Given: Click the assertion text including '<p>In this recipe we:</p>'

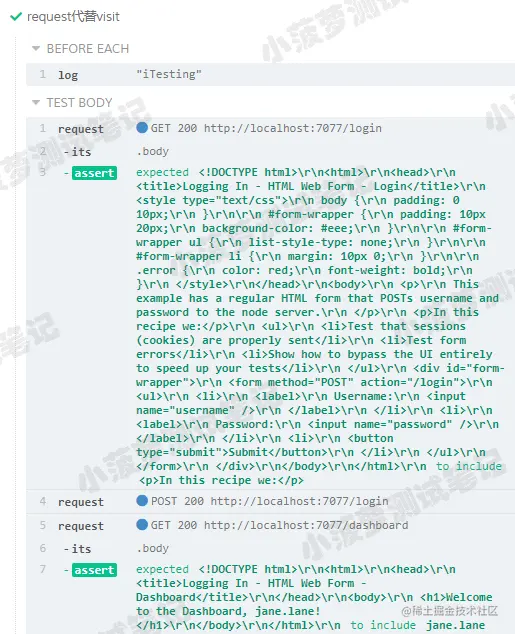Looking at the screenshot, I should (319, 326).
